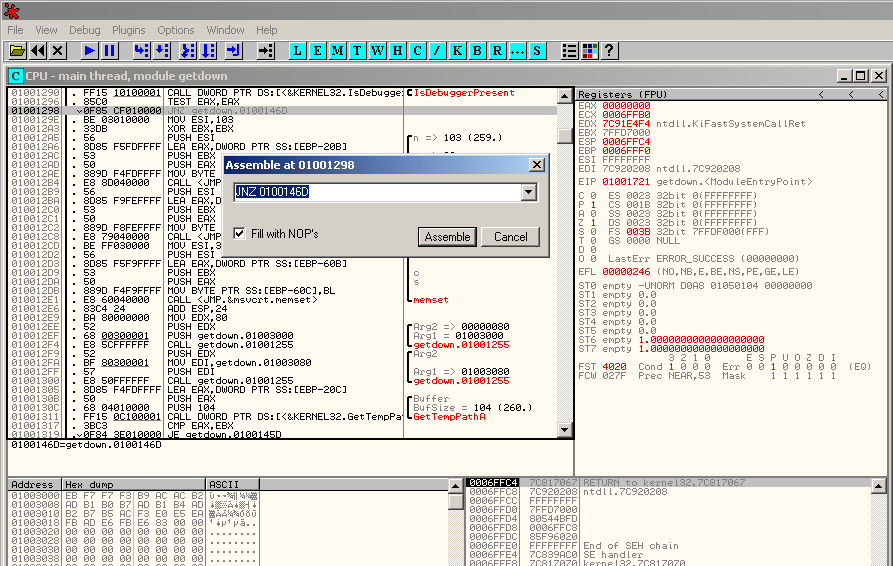Click the JNZ 0100146D instruction input field
Screen dimensions: 893x566
click(376, 192)
